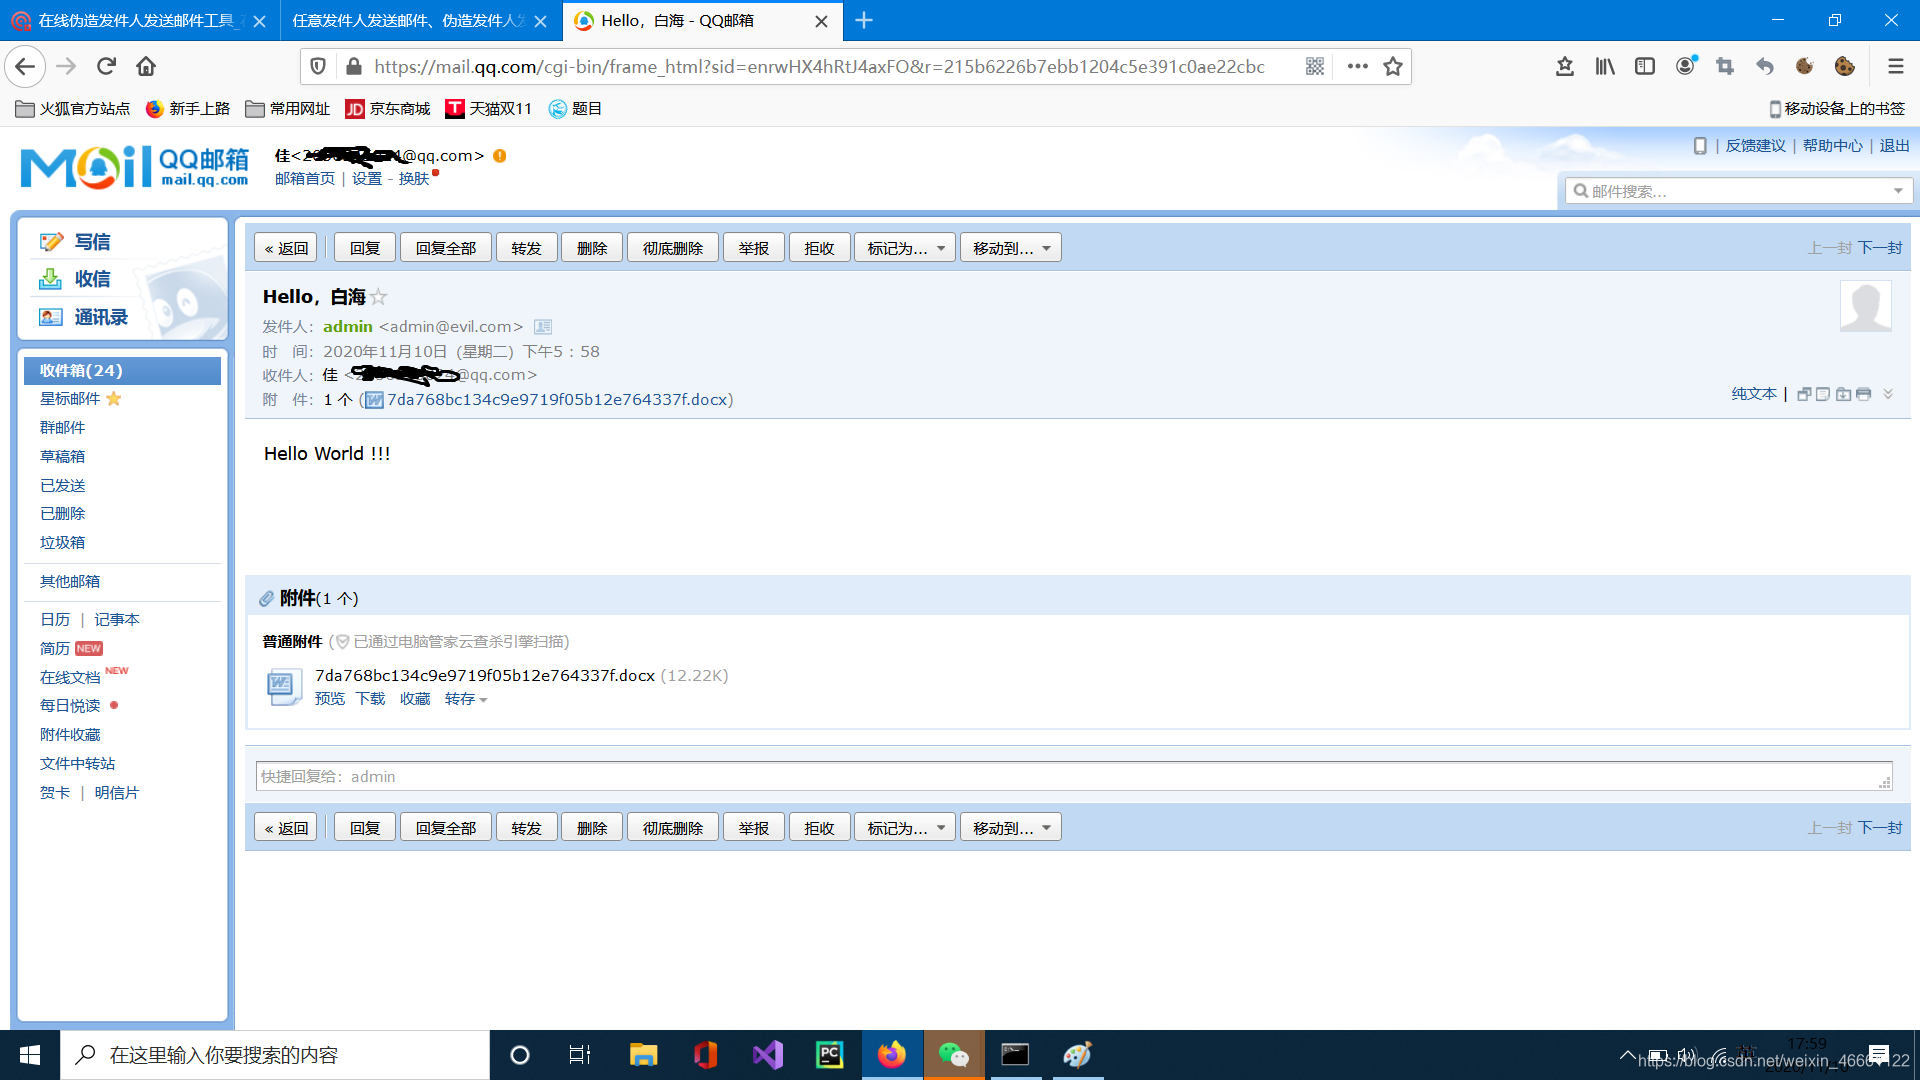The height and width of the screenshot is (1080, 1920).
Task: Expand the 移动到 dropdown in top toolbar
Action: [x=1011, y=248]
